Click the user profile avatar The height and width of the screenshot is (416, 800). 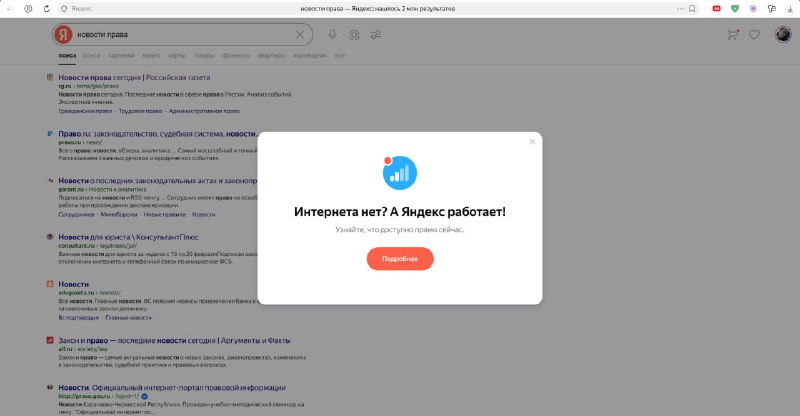click(x=781, y=35)
